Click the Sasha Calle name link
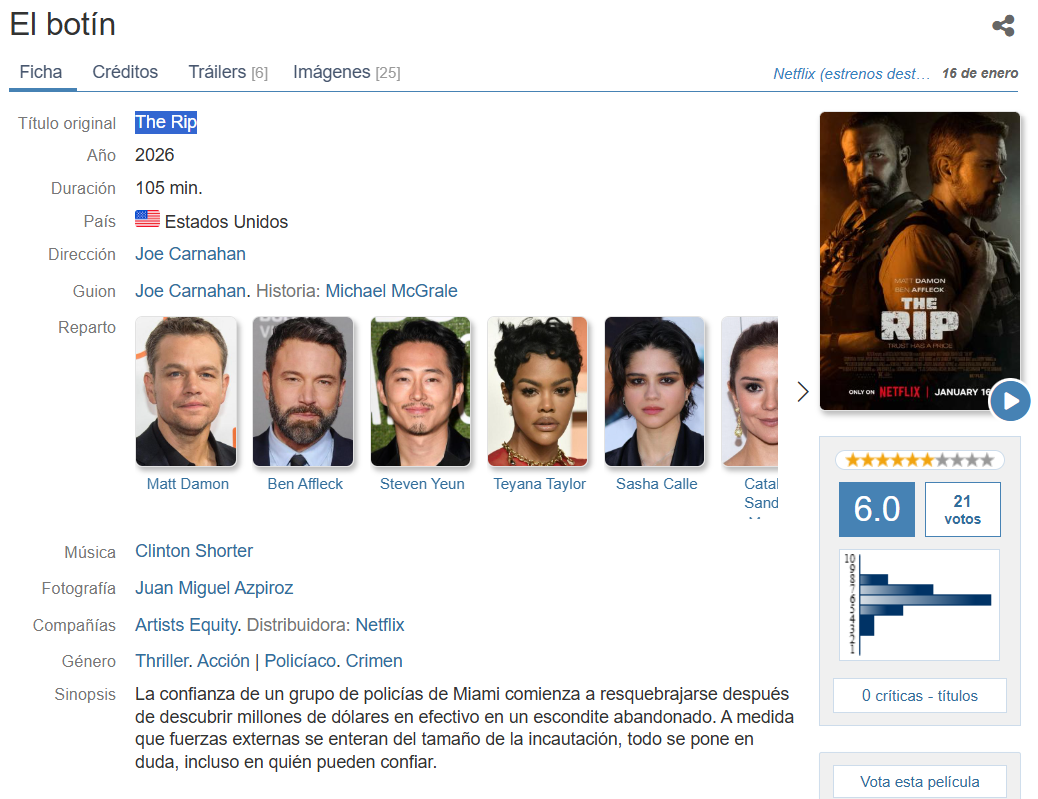 coord(656,484)
